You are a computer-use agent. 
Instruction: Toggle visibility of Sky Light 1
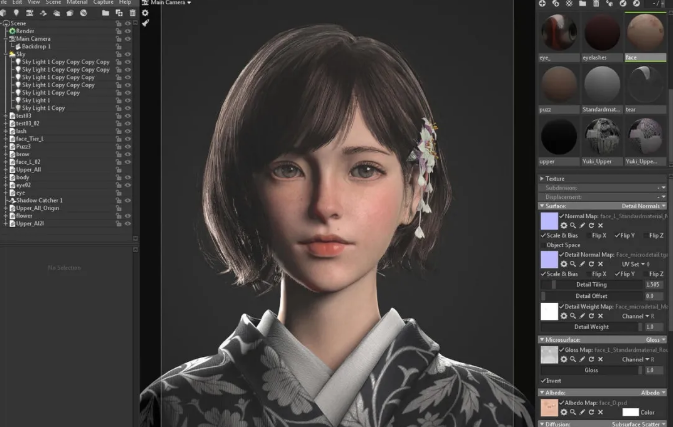point(128,100)
